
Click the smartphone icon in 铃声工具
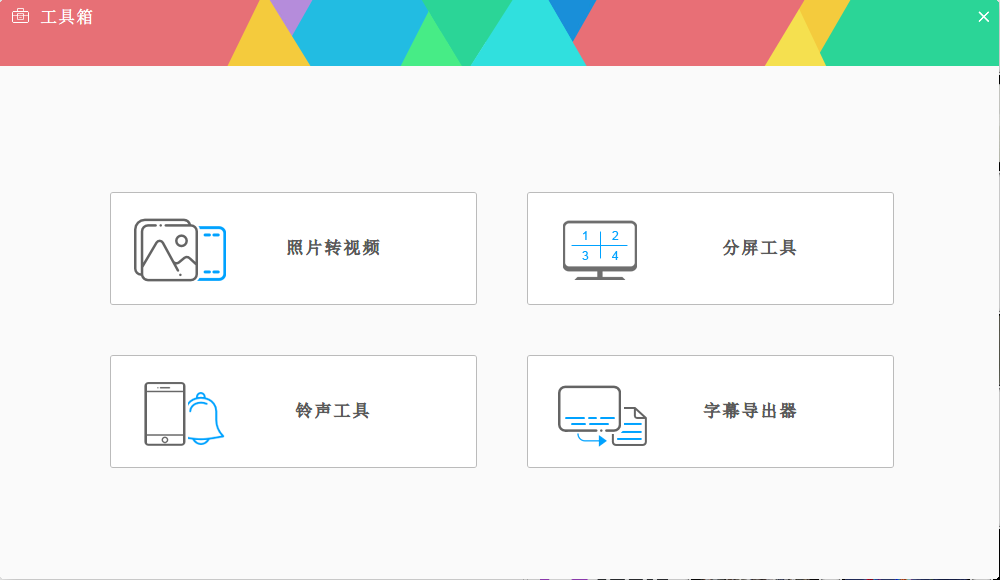click(x=165, y=413)
